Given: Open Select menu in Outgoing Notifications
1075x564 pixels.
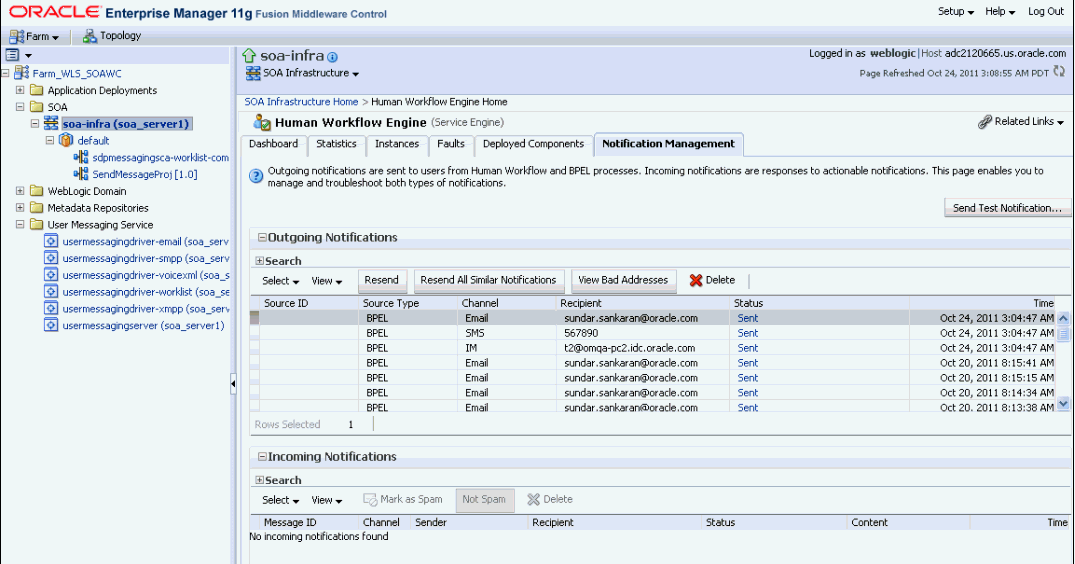Looking at the screenshot, I should coord(280,281).
